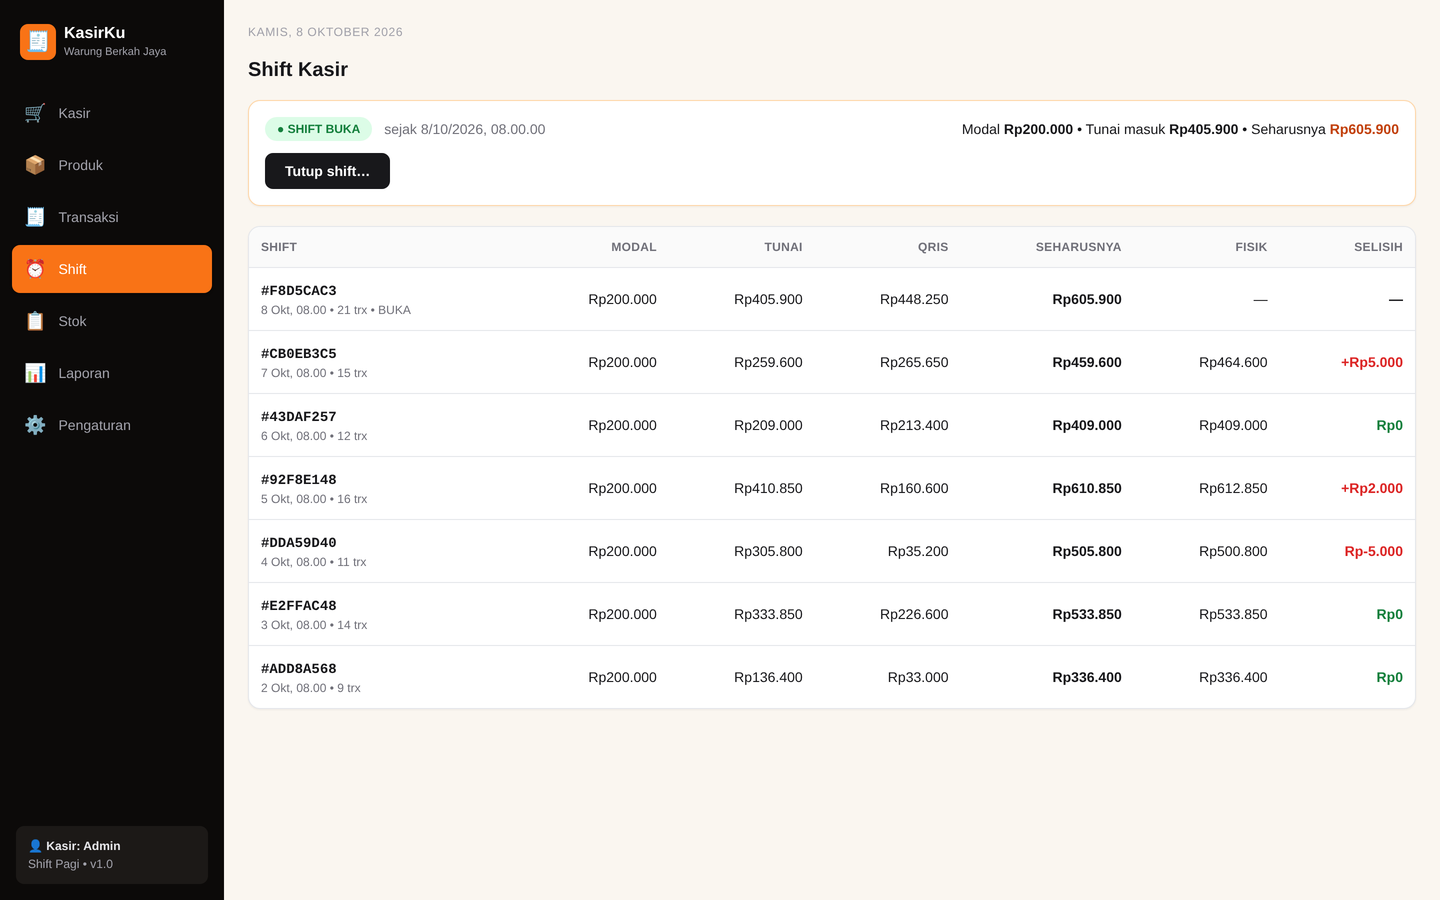The image size is (1440, 900).
Task: Click Warung Berkah Jaya store name
Action: click(x=115, y=51)
